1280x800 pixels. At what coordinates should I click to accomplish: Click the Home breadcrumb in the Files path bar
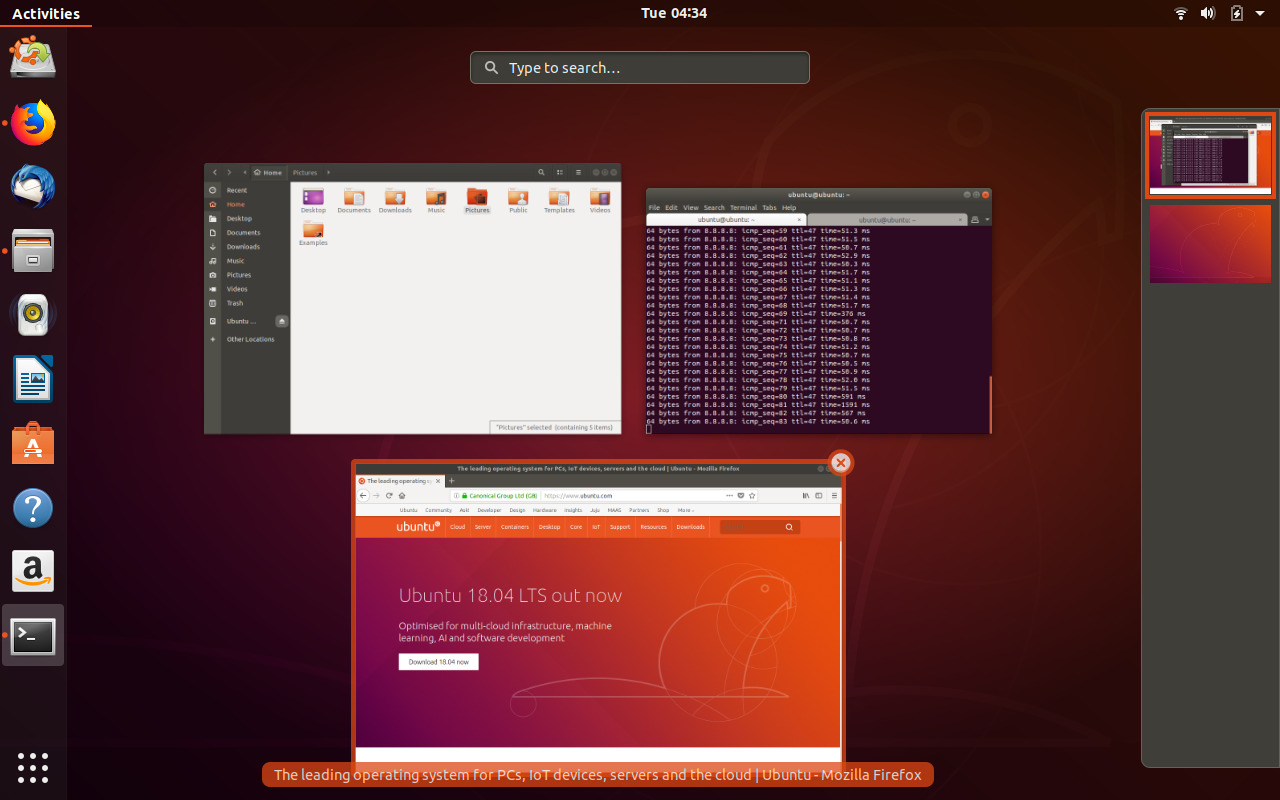click(268, 172)
